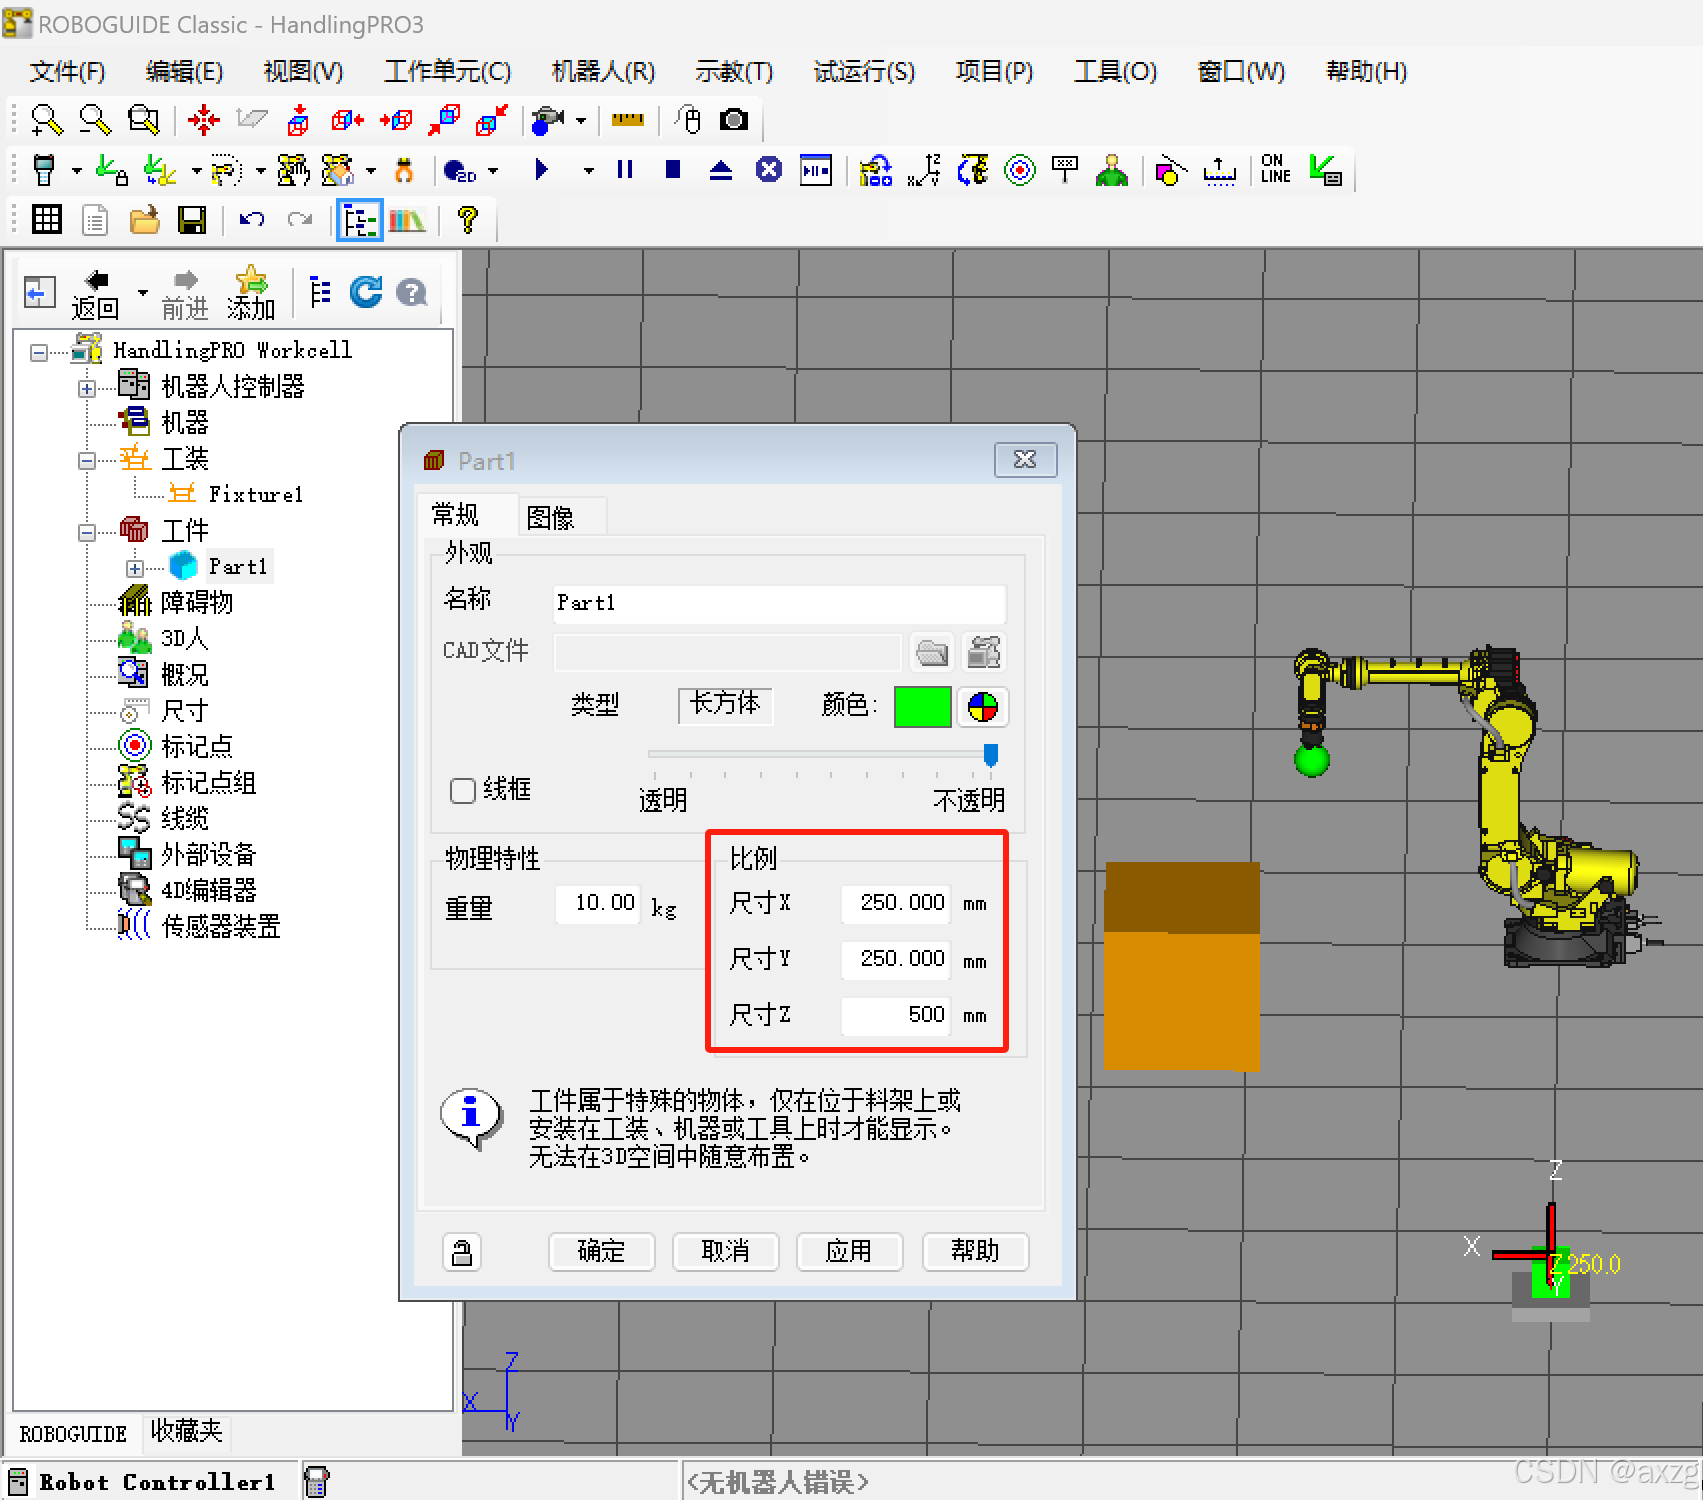Open the teach pendant icon
Image resolution: width=1703 pixels, height=1501 pixels.
coord(43,170)
